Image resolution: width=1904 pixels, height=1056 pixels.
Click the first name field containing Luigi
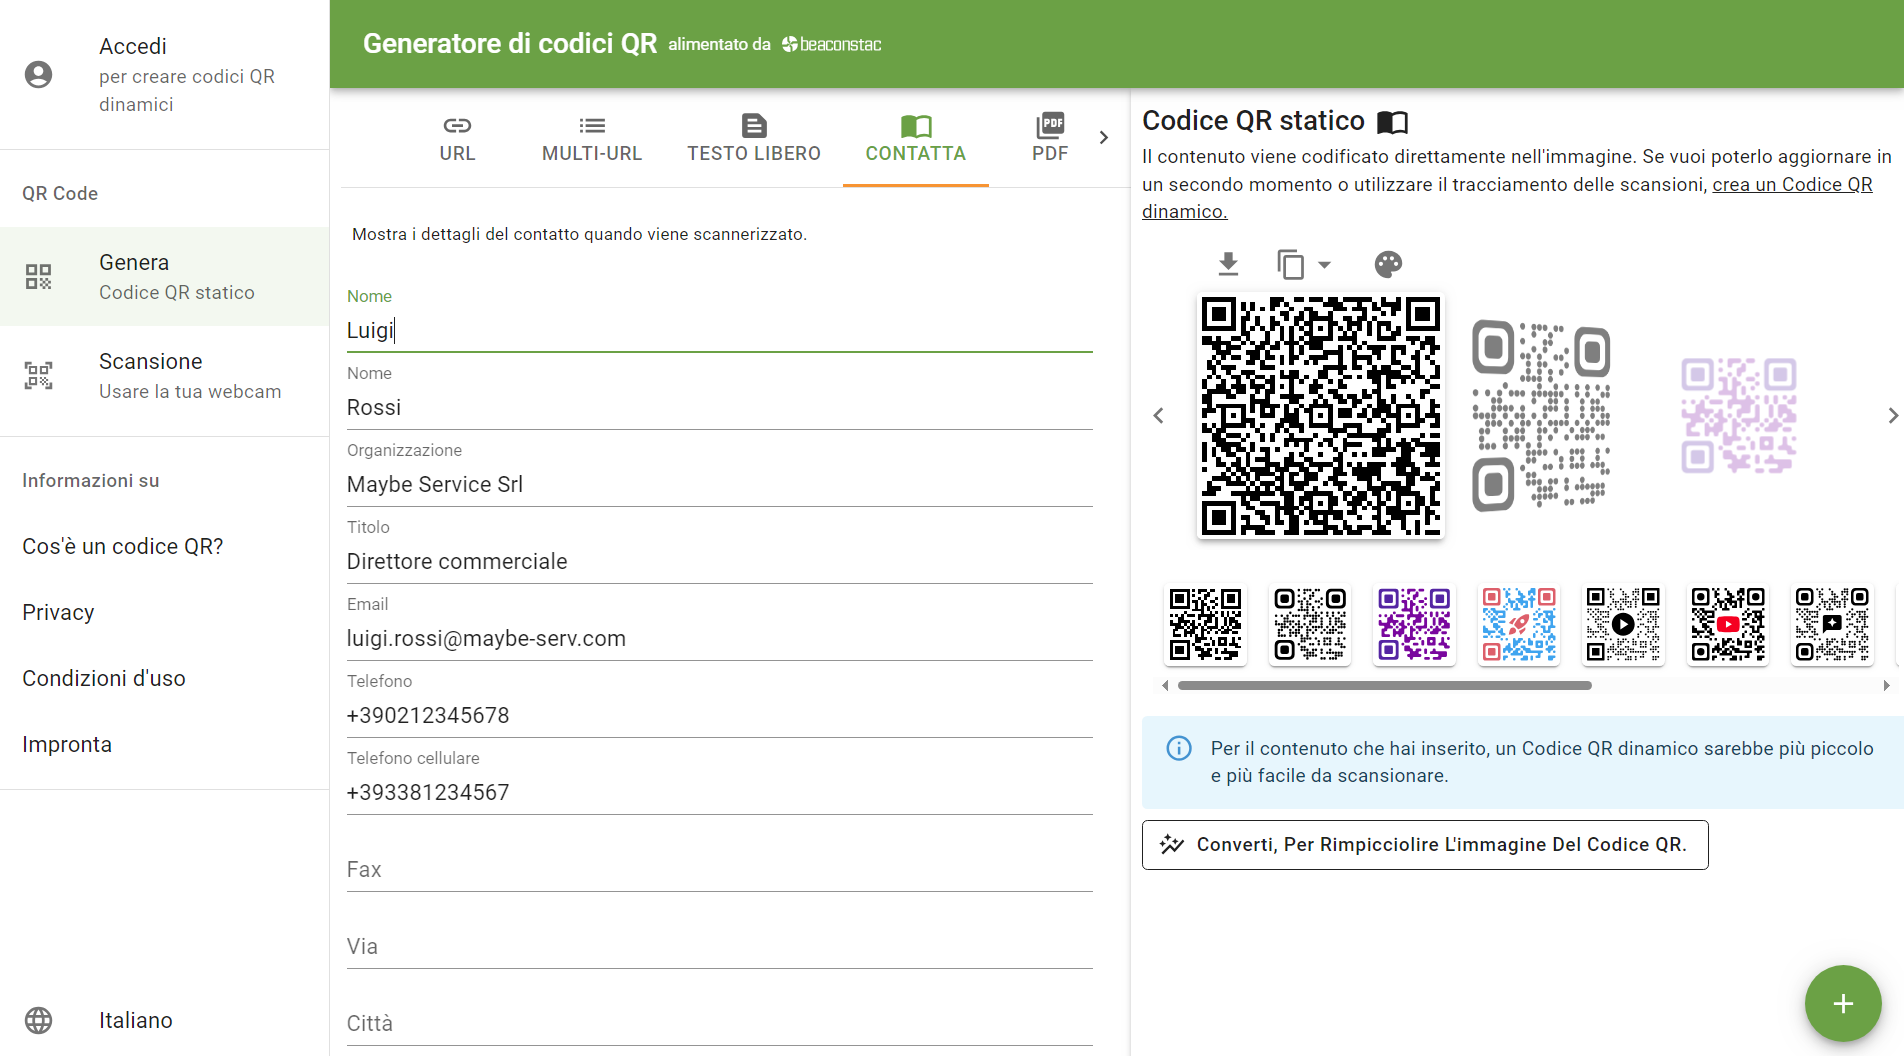coord(719,330)
